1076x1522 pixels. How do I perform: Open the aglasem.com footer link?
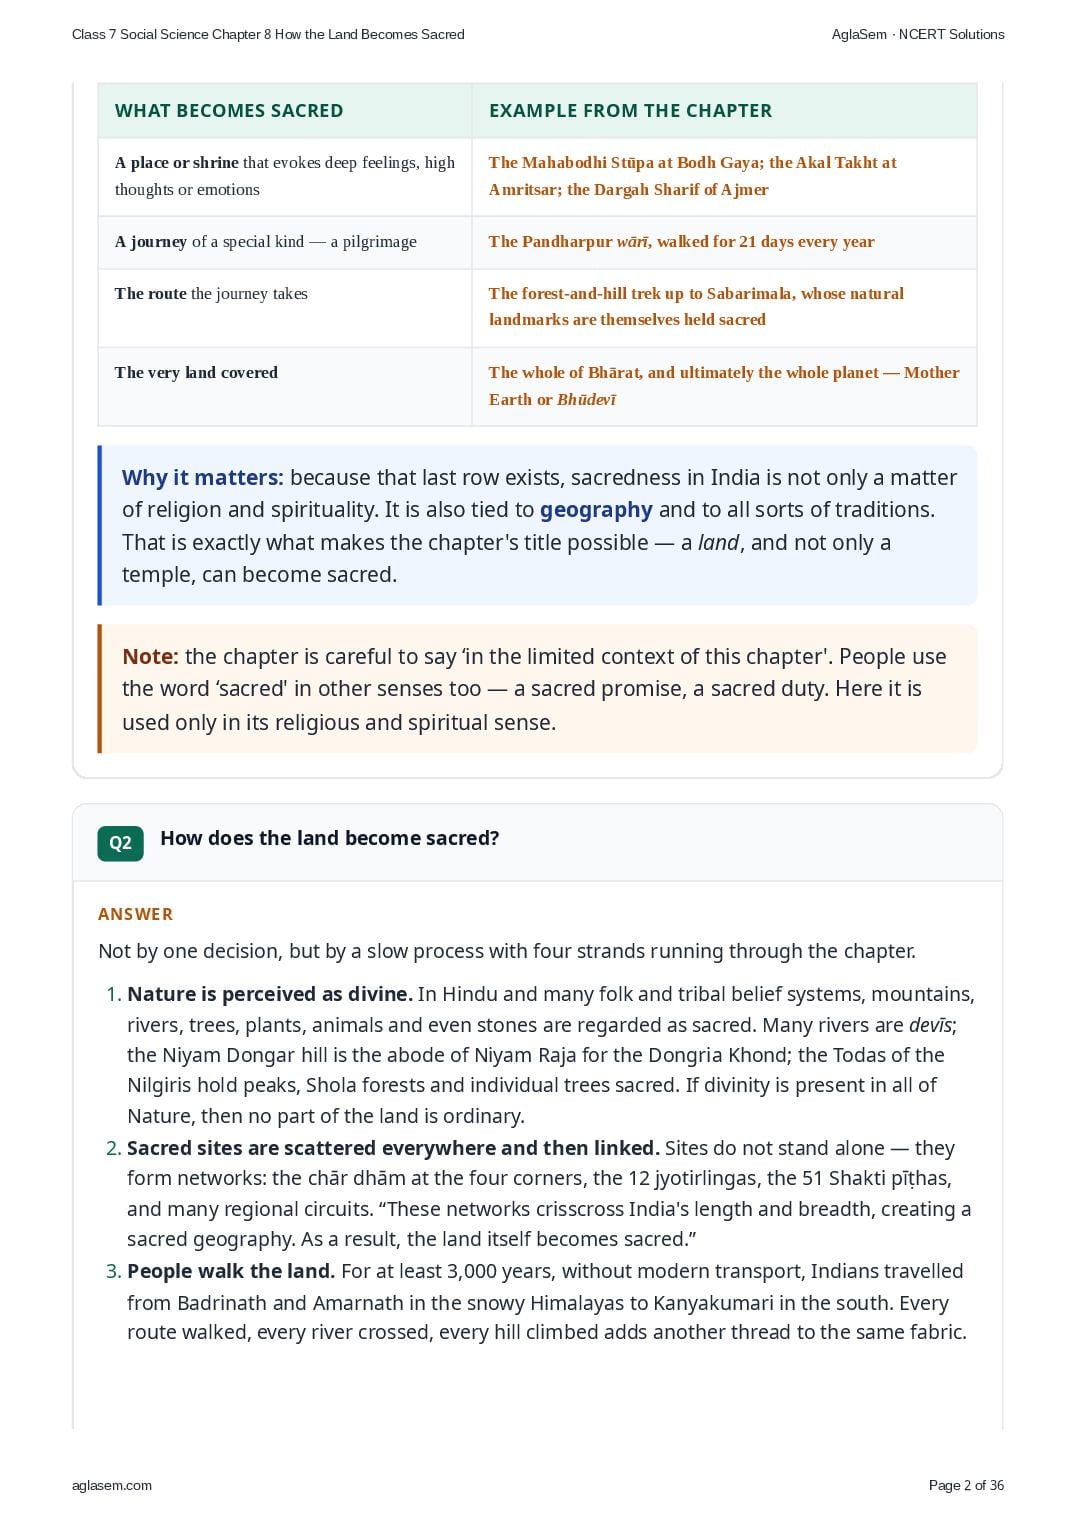click(x=112, y=1485)
